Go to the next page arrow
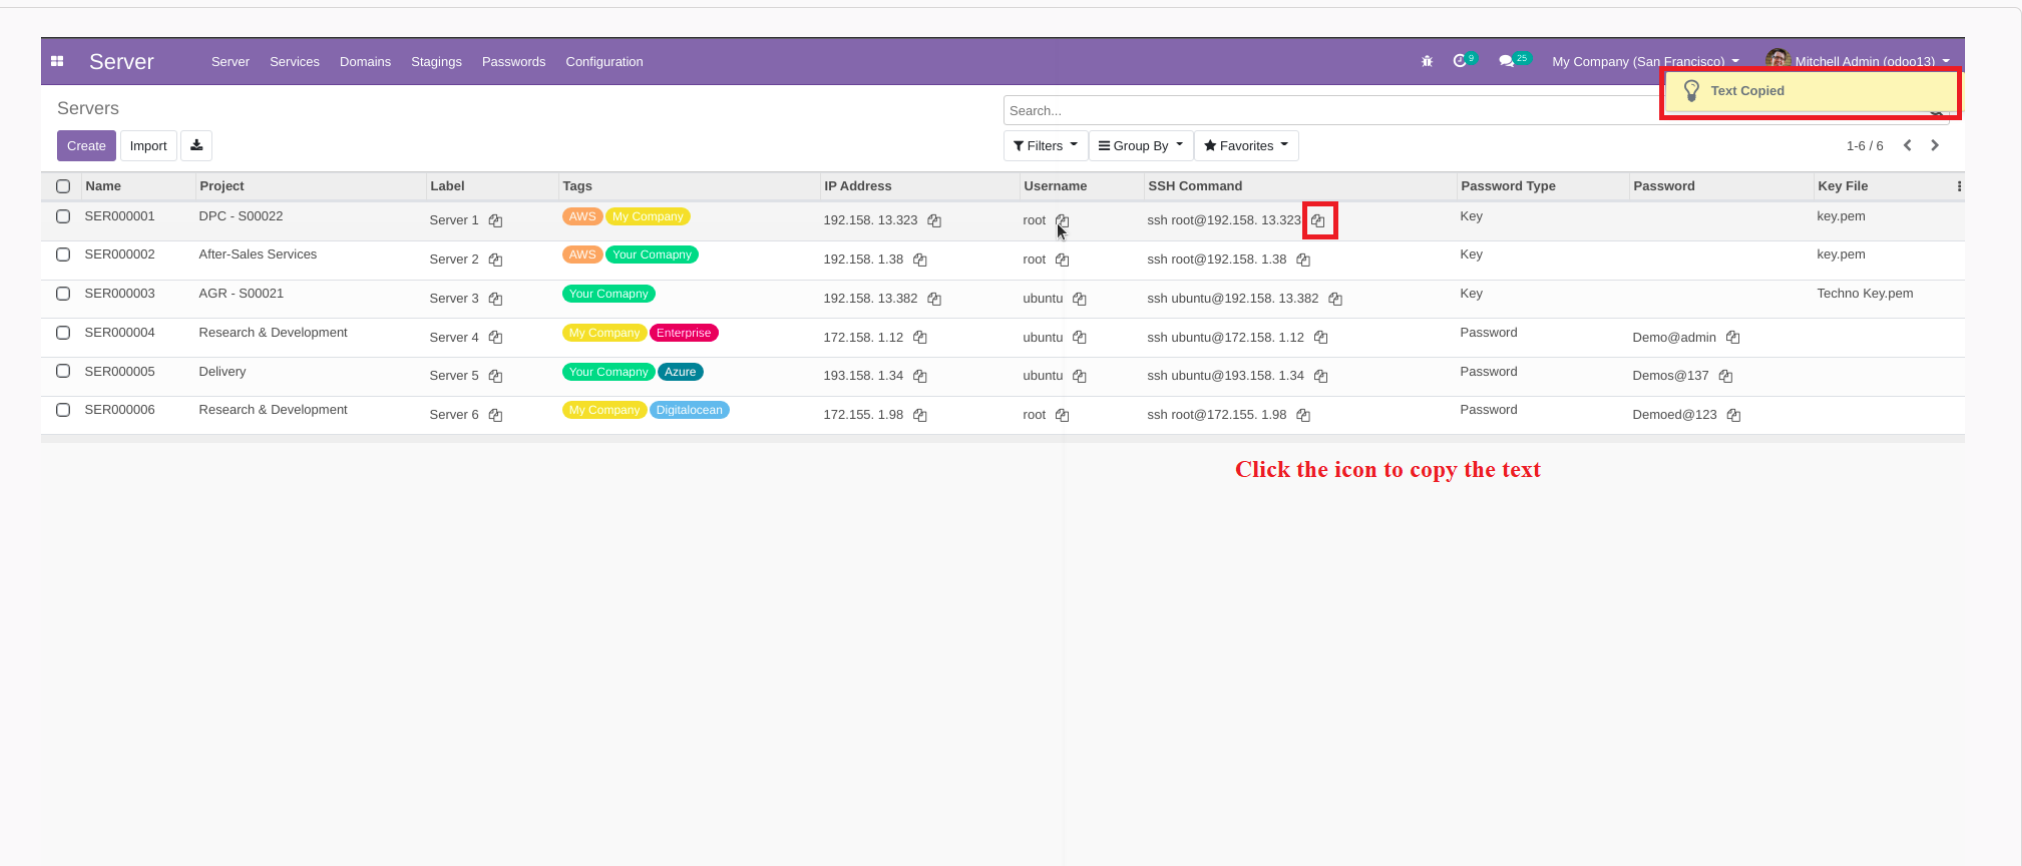2022x866 pixels. (x=1935, y=145)
